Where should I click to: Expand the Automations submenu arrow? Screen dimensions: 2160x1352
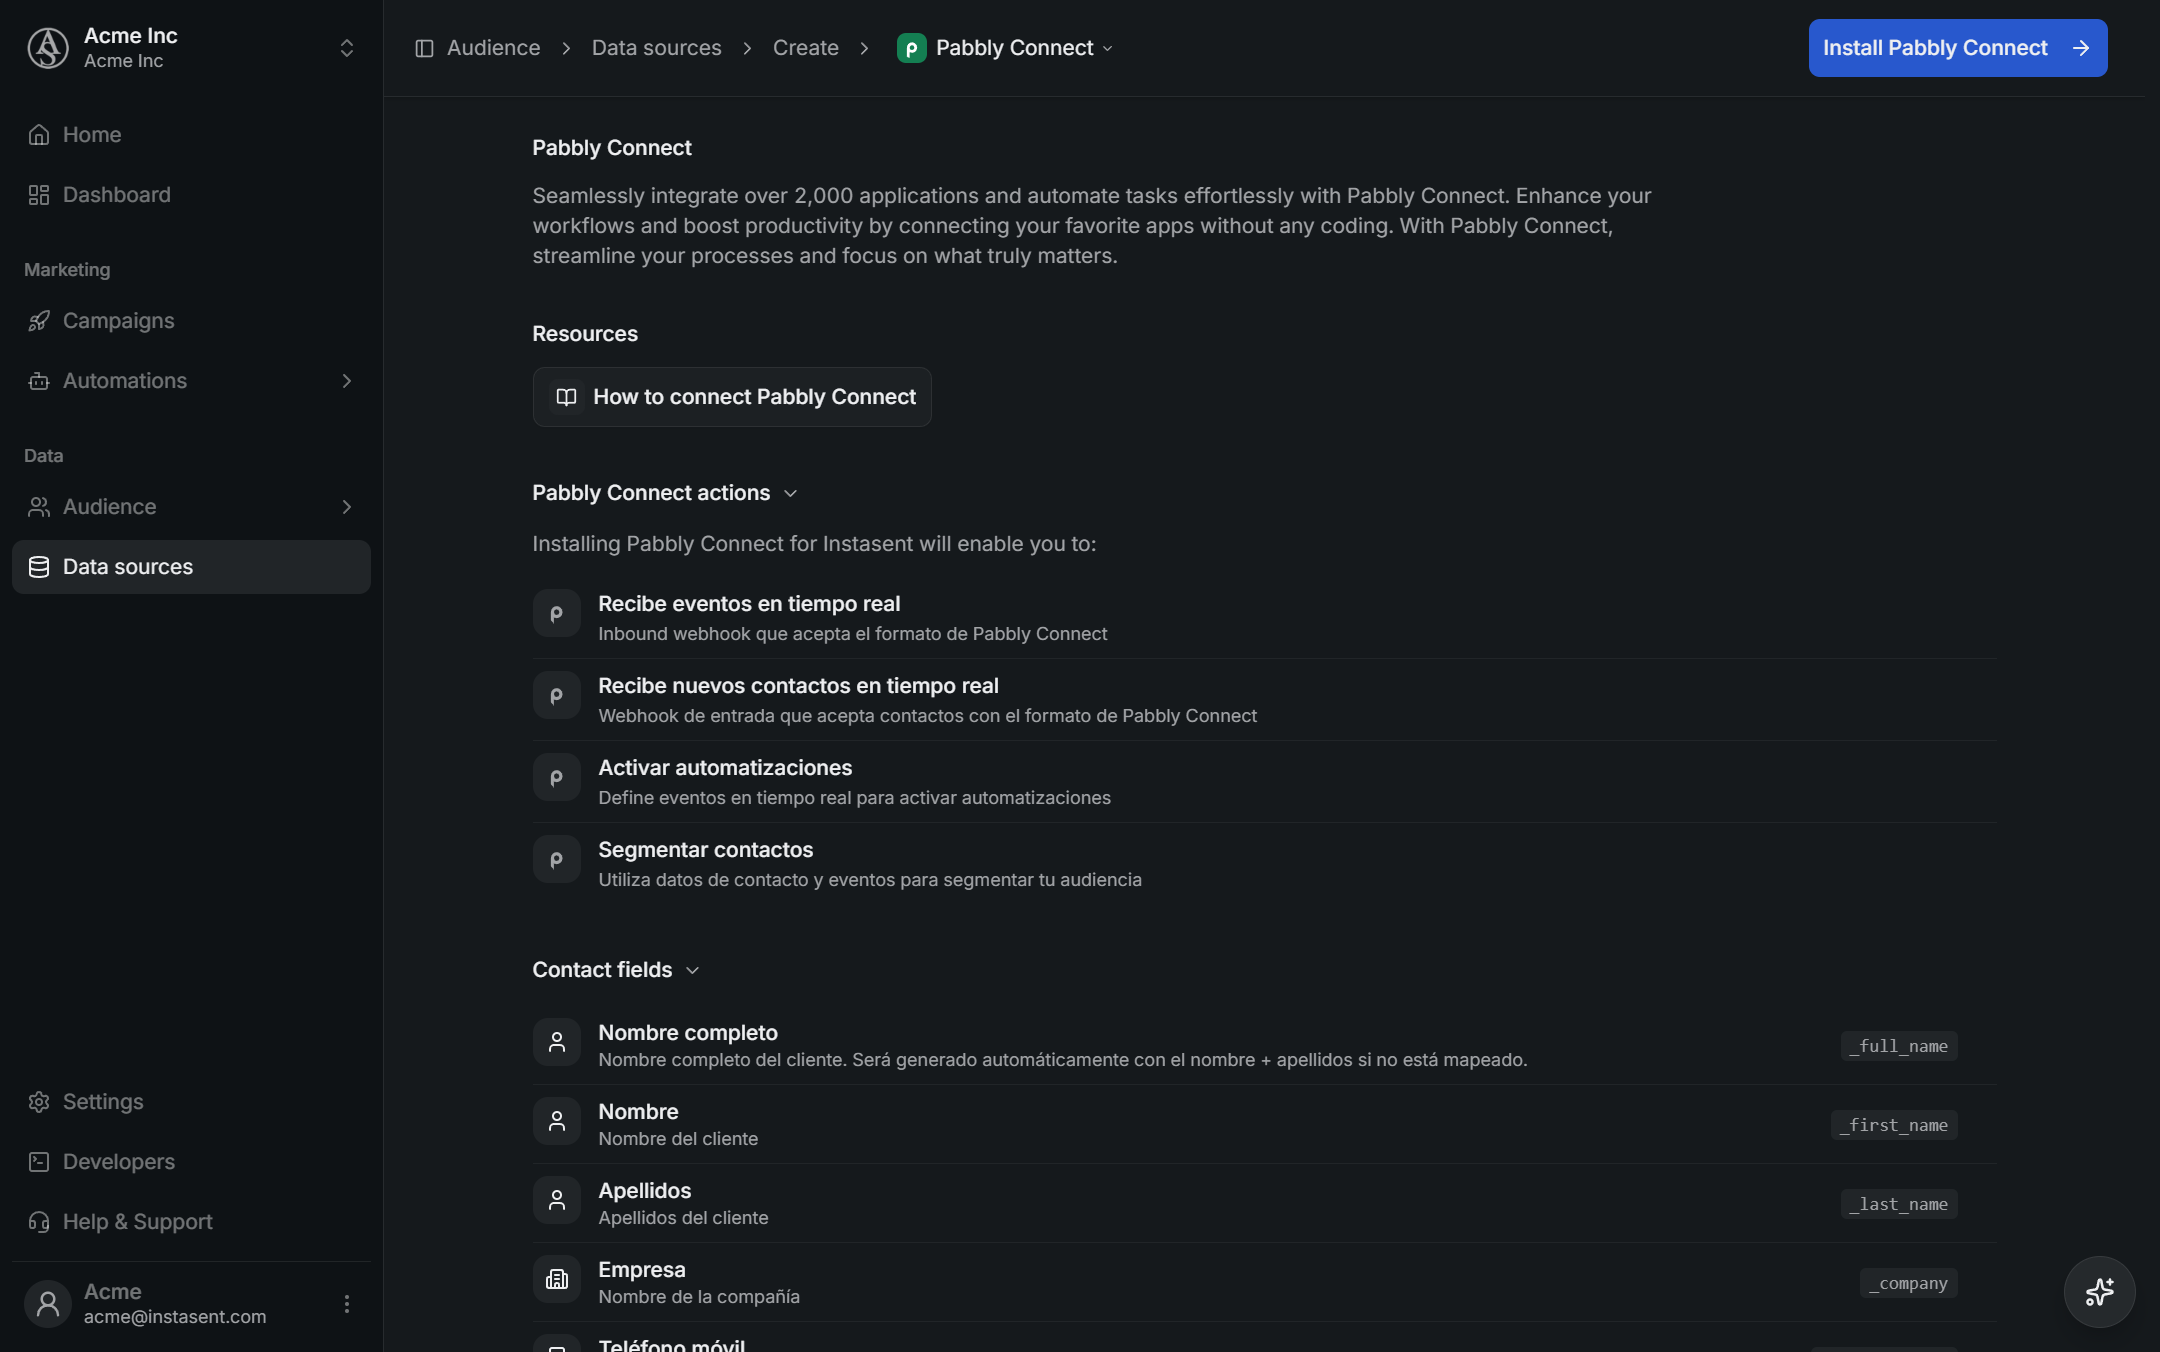(347, 381)
